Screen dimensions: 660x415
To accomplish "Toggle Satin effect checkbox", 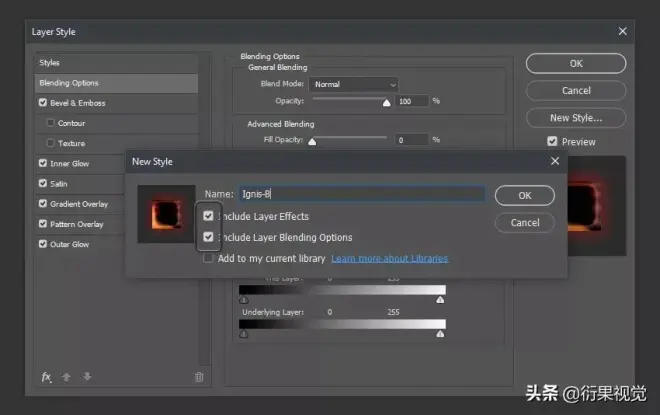I will click(43, 183).
